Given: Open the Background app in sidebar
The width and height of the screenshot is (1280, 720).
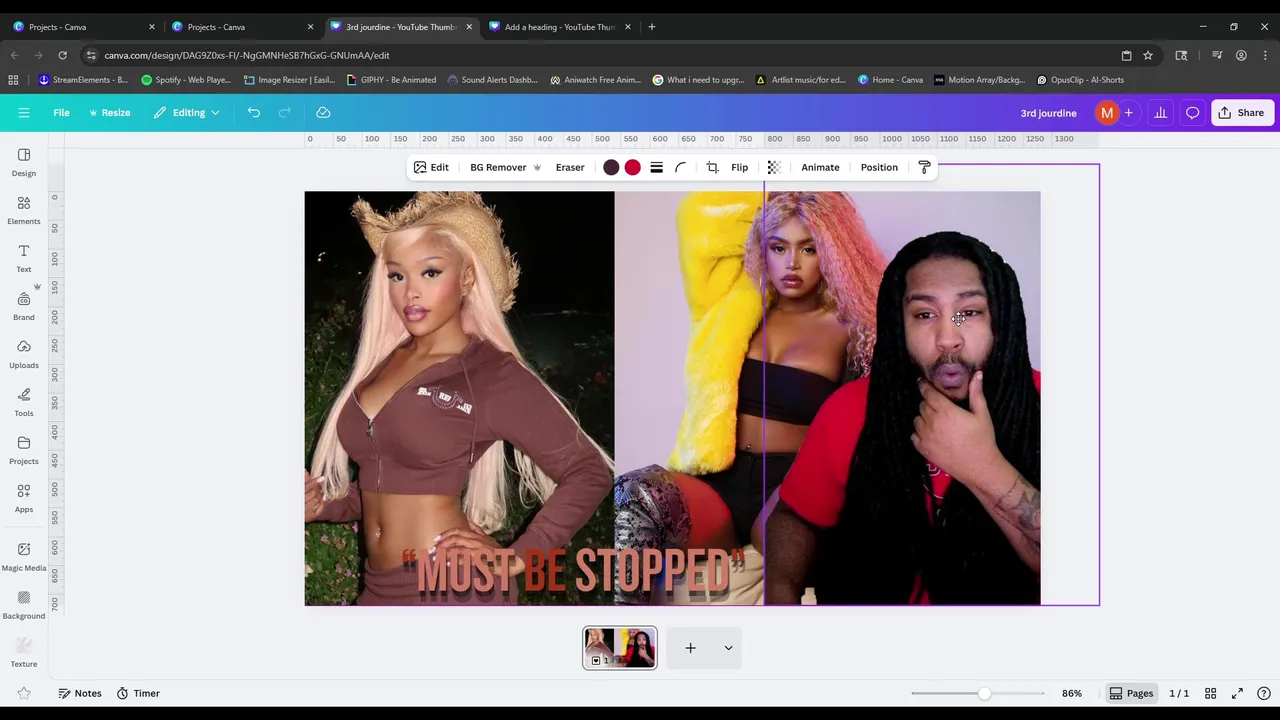Looking at the screenshot, I should tap(24, 604).
